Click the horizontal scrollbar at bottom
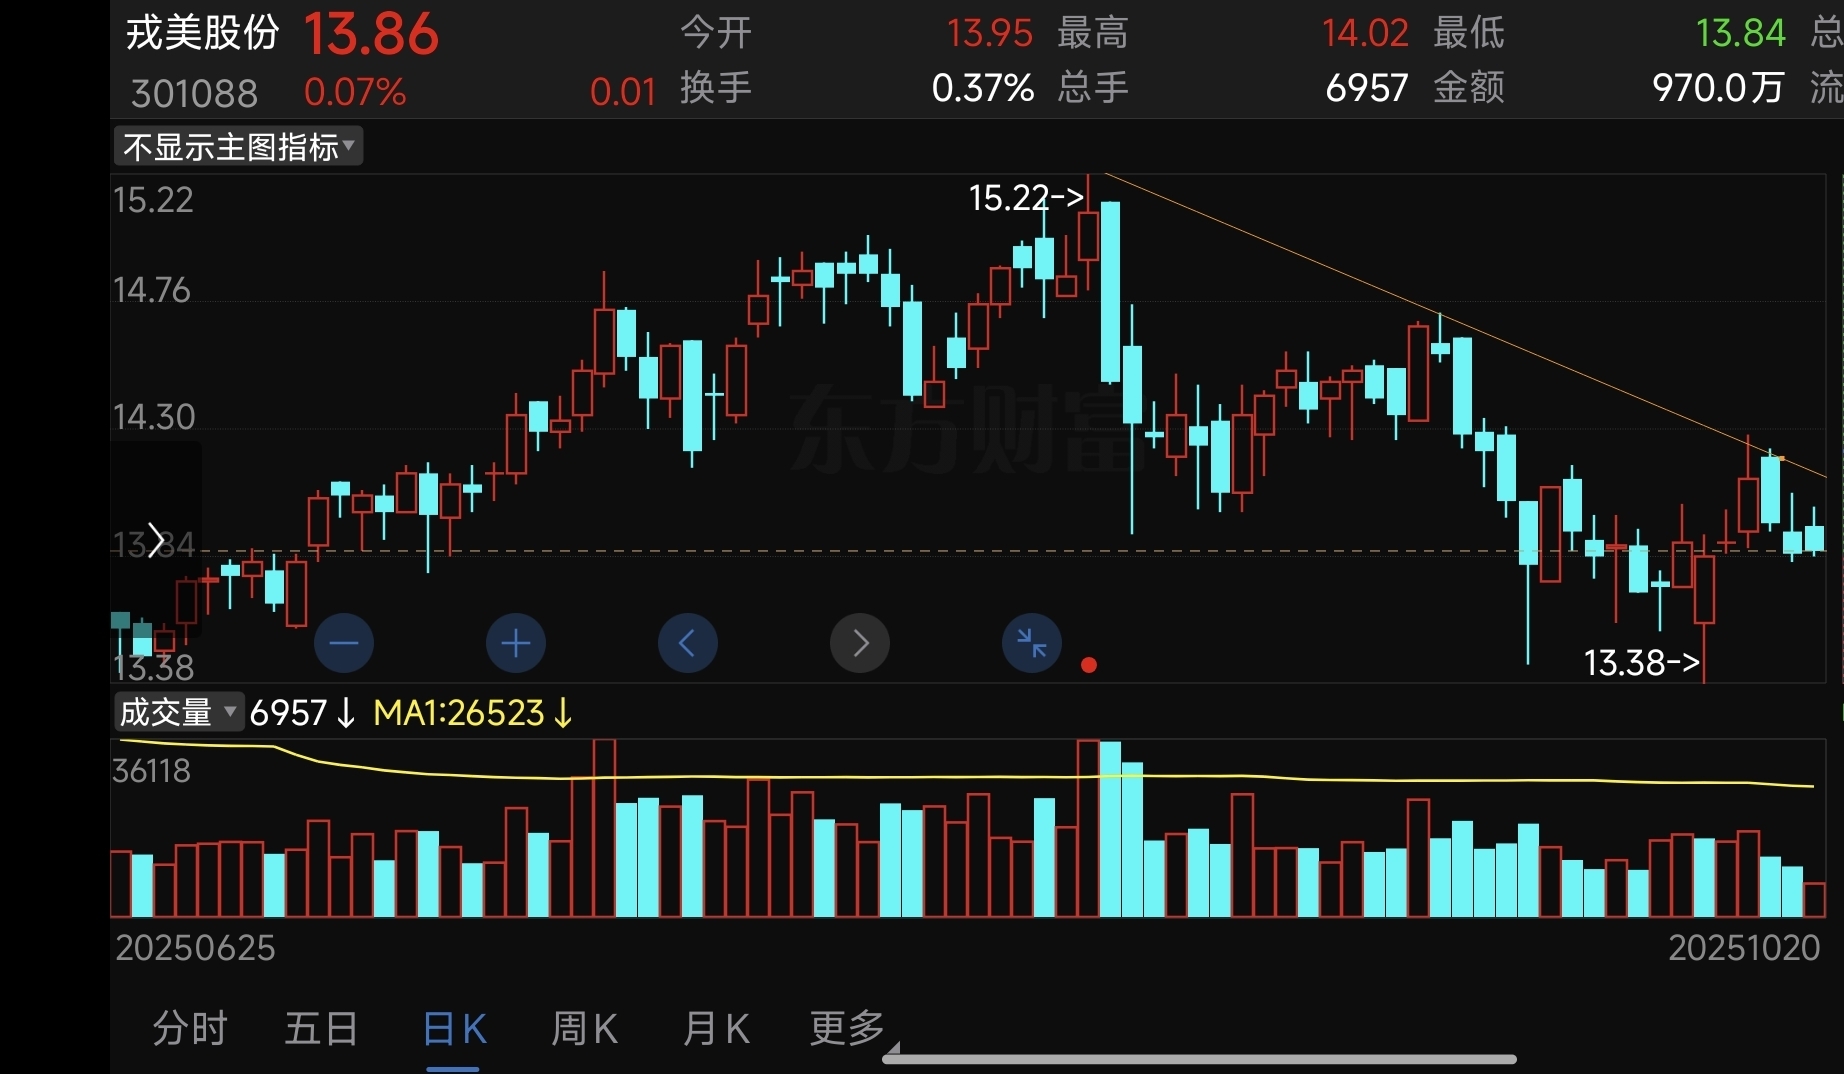Screen dimensions: 1844x1074 (1199, 1059)
